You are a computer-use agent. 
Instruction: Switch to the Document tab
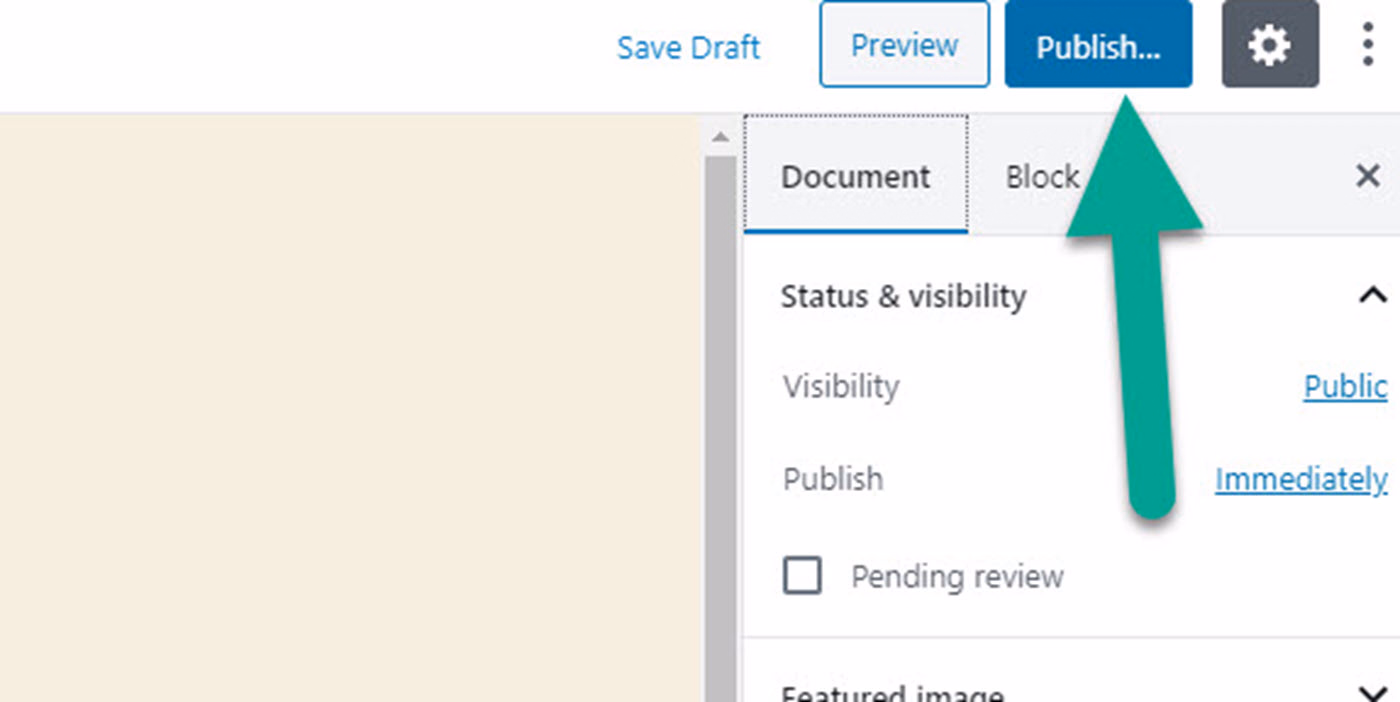[x=855, y=176]
